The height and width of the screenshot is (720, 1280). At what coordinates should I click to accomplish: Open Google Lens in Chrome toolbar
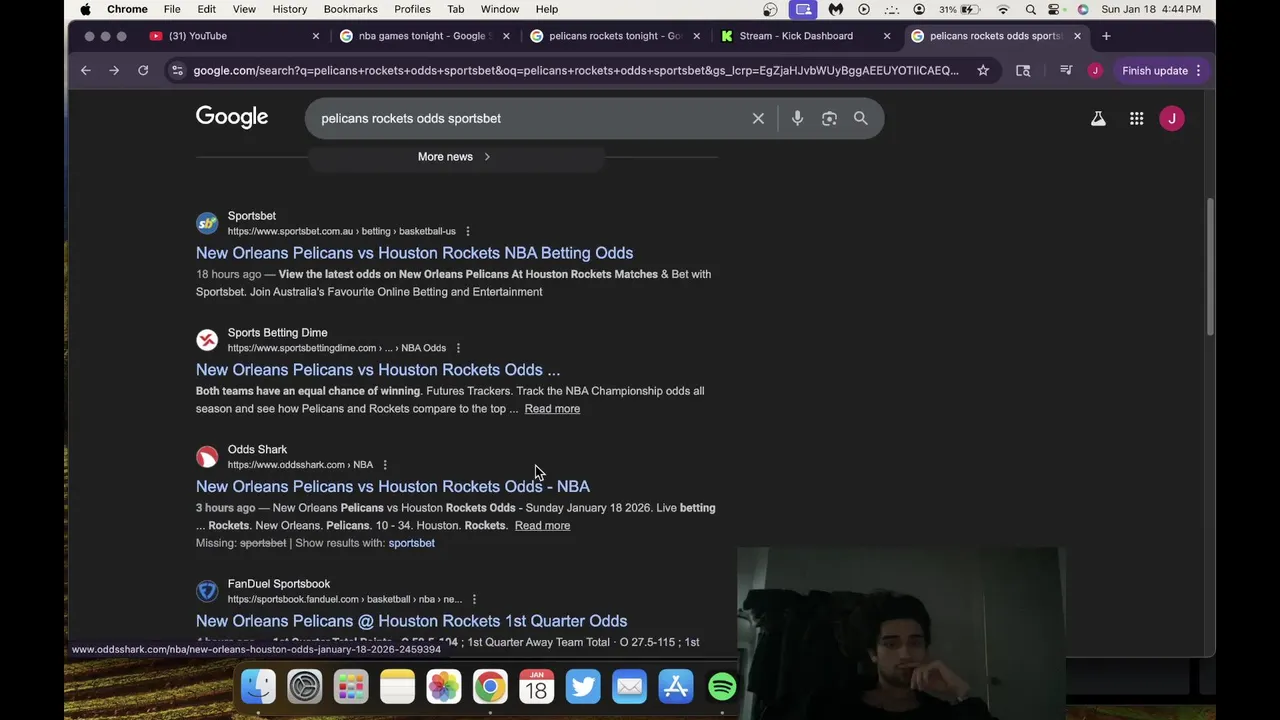pos(1023,71)
